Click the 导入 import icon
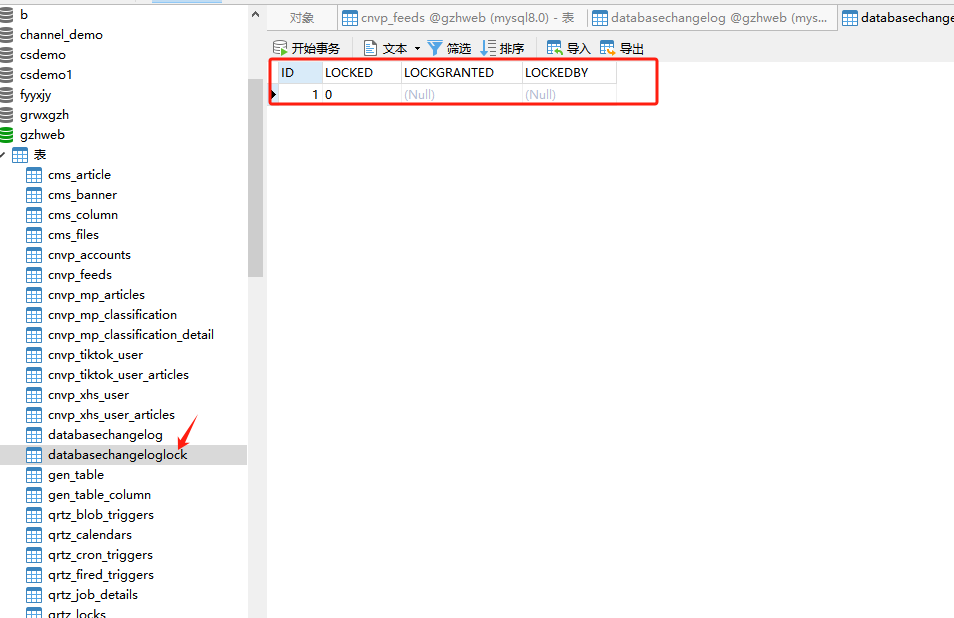Image resolution: width=954 pixels, height=618 pixels. point(555,48)
